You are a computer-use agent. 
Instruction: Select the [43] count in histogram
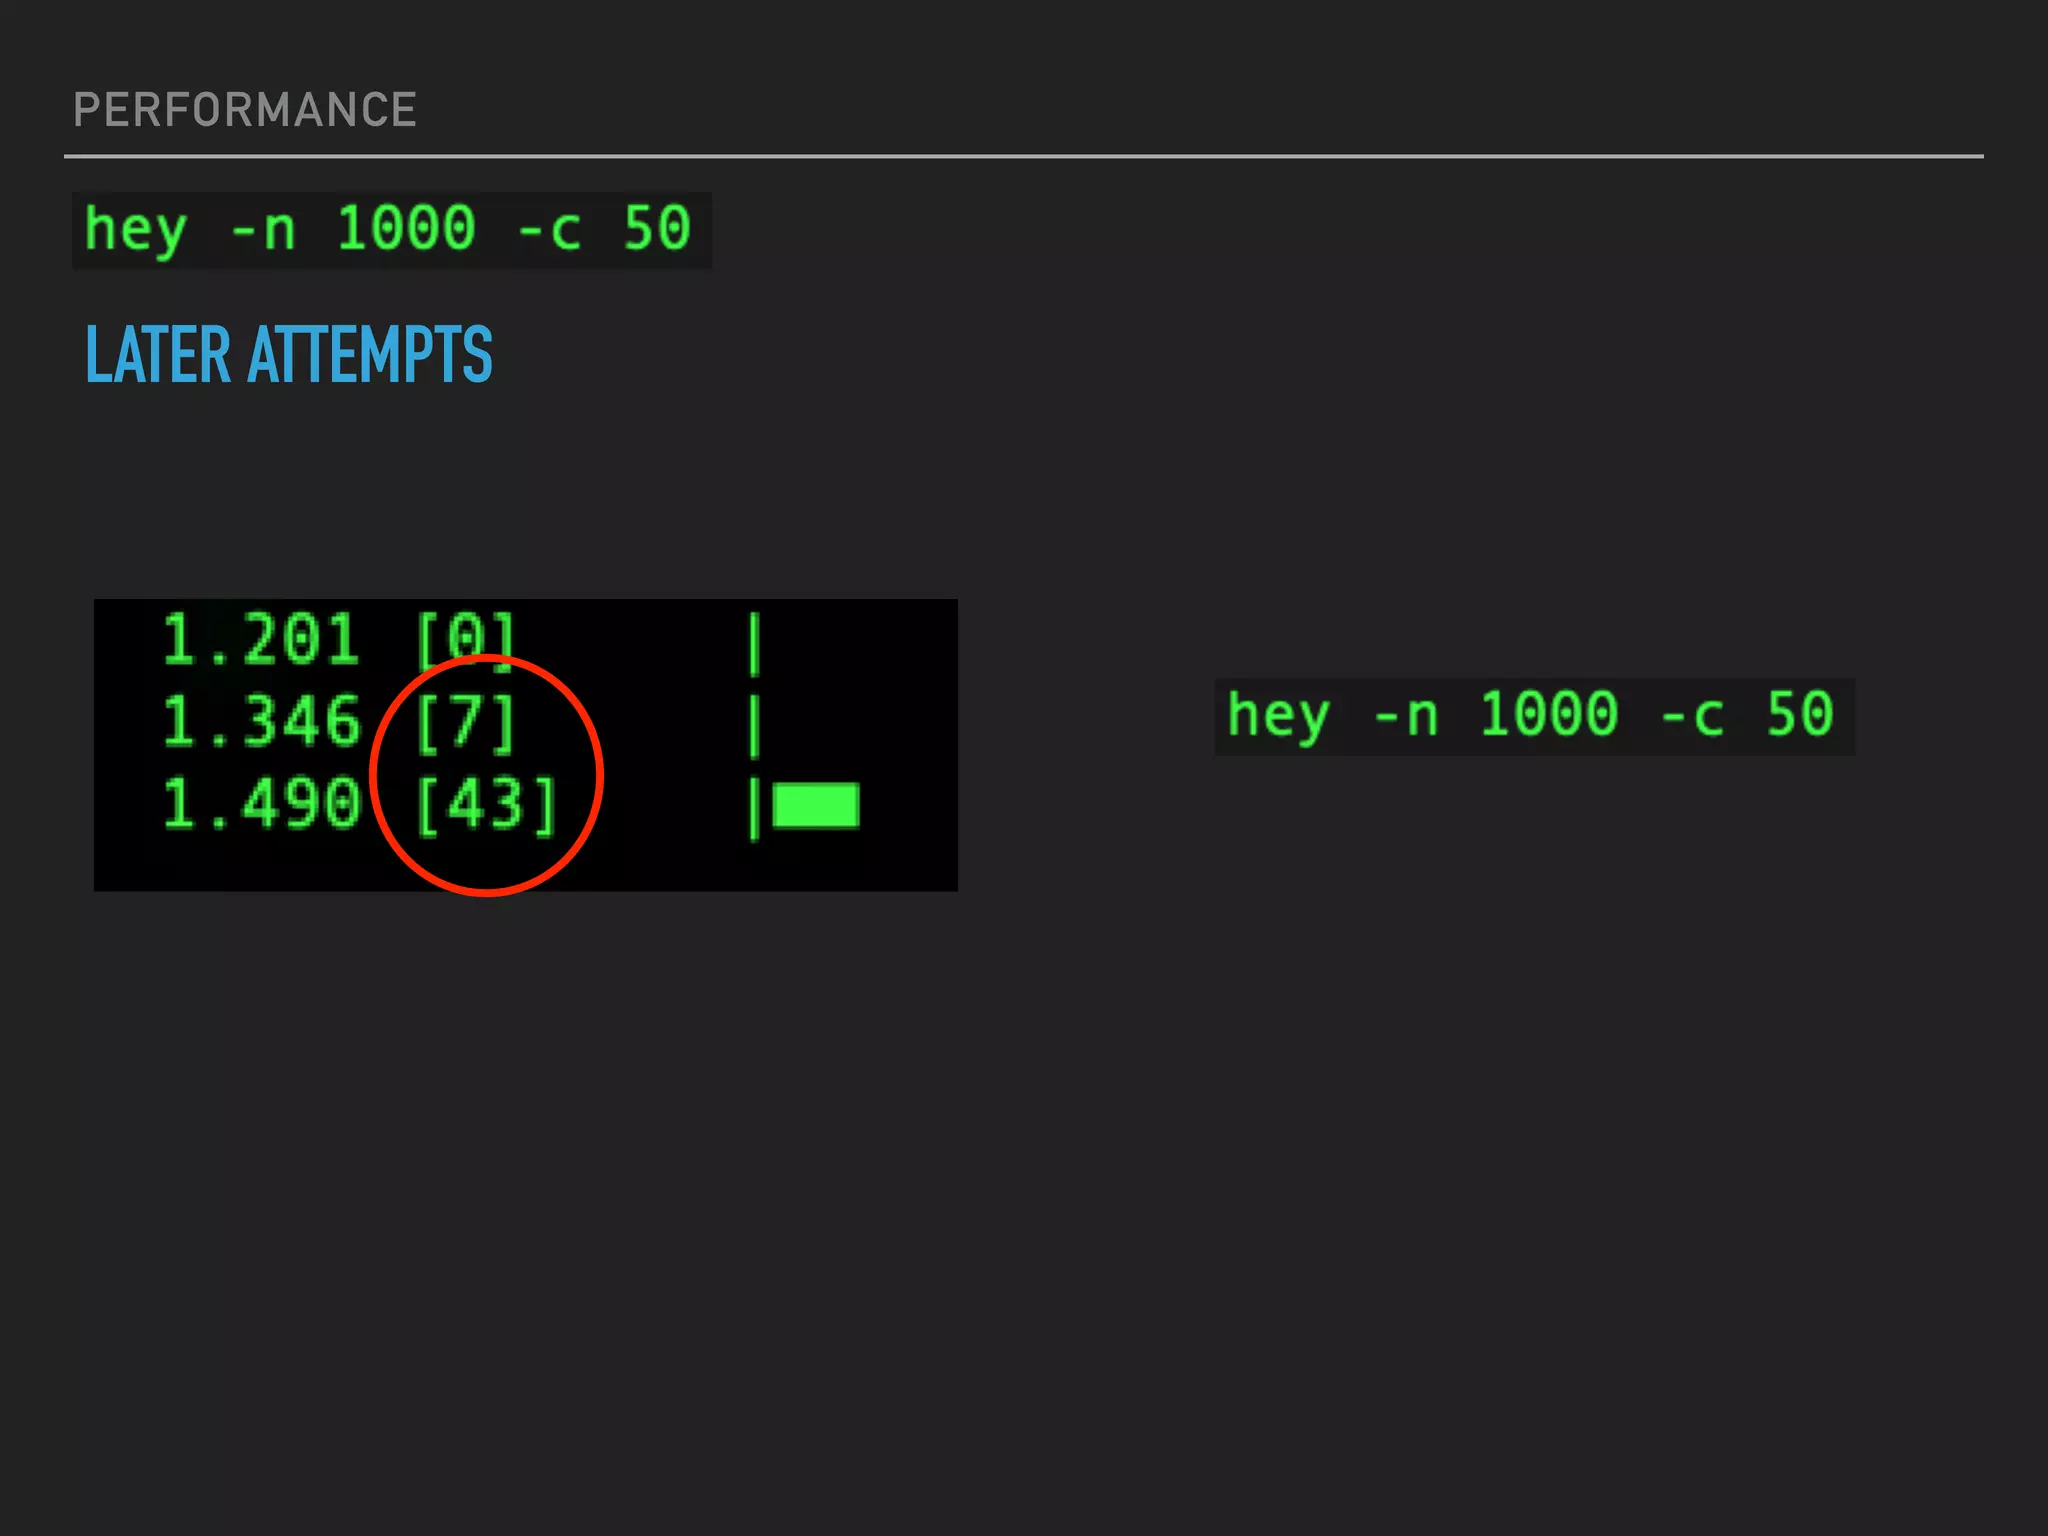485,805
